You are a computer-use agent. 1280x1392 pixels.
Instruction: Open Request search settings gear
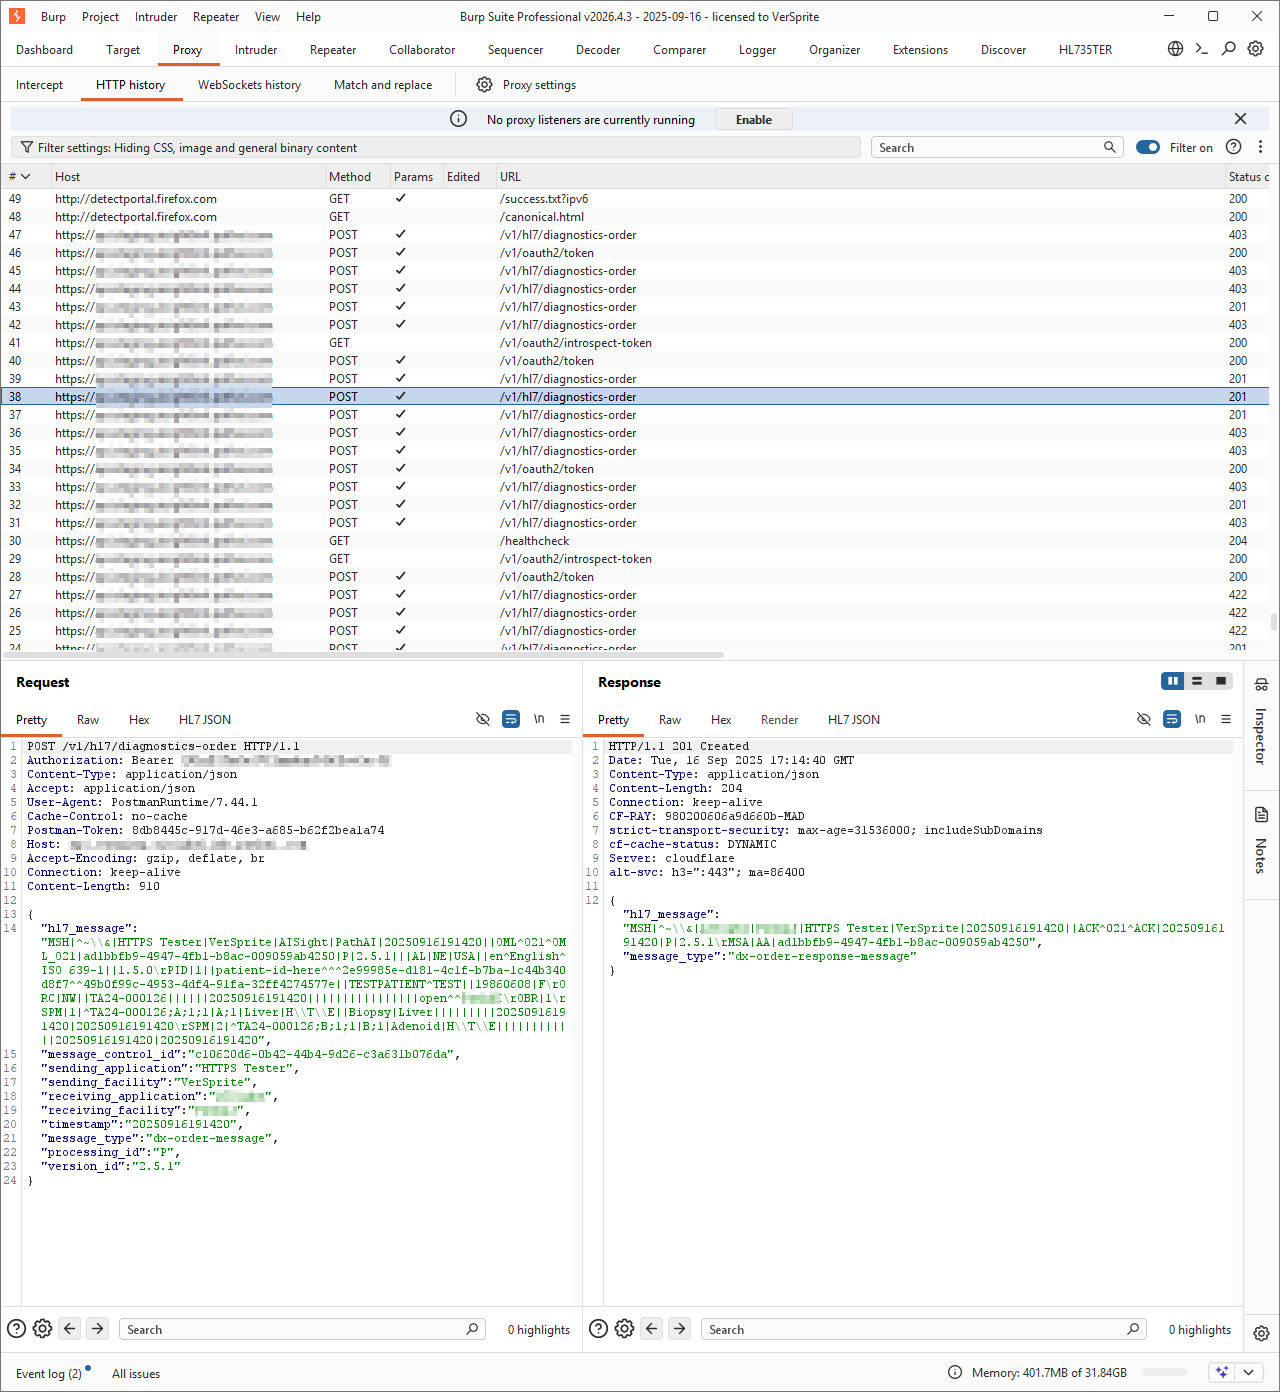42,1329
